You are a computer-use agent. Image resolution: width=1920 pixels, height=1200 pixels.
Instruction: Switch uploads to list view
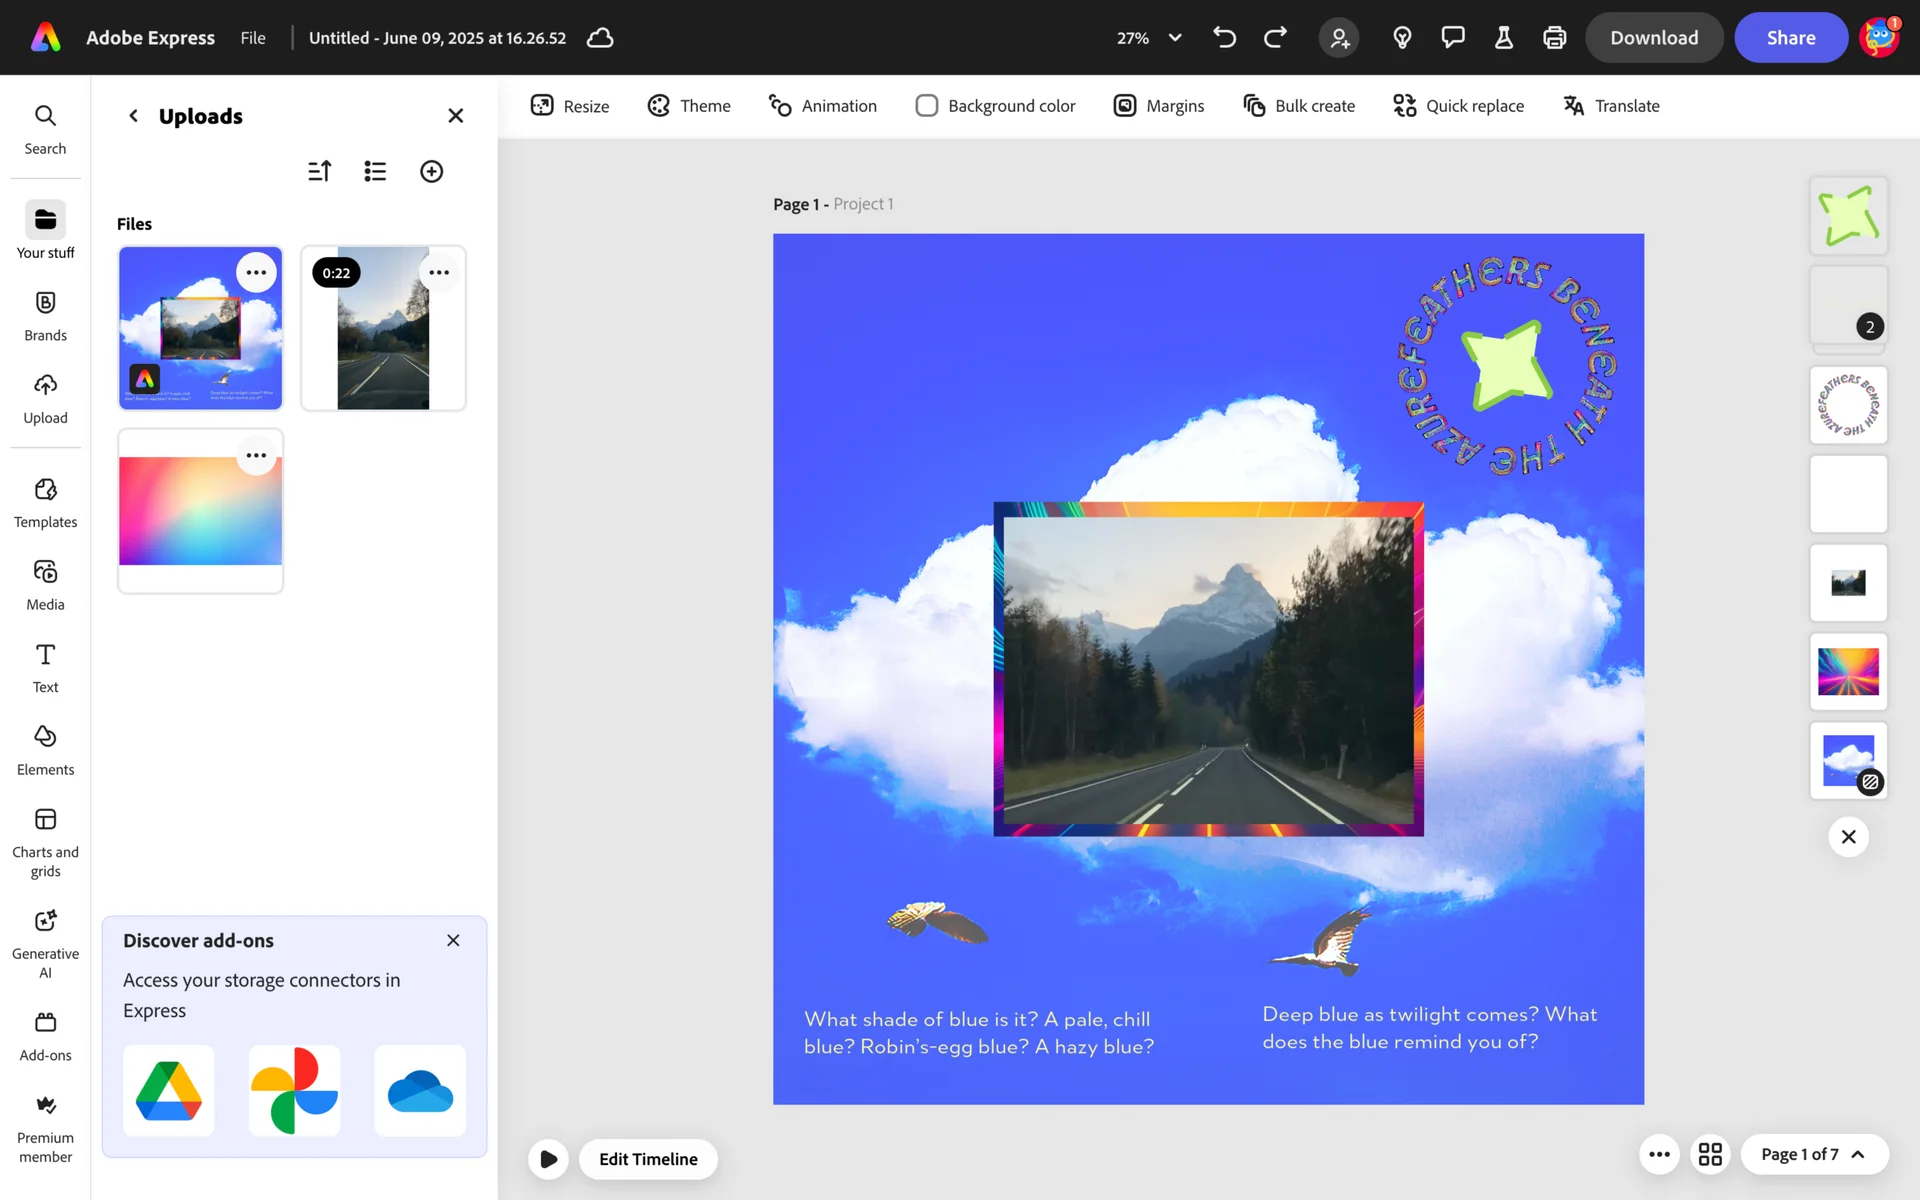click(x=375, y=171)
